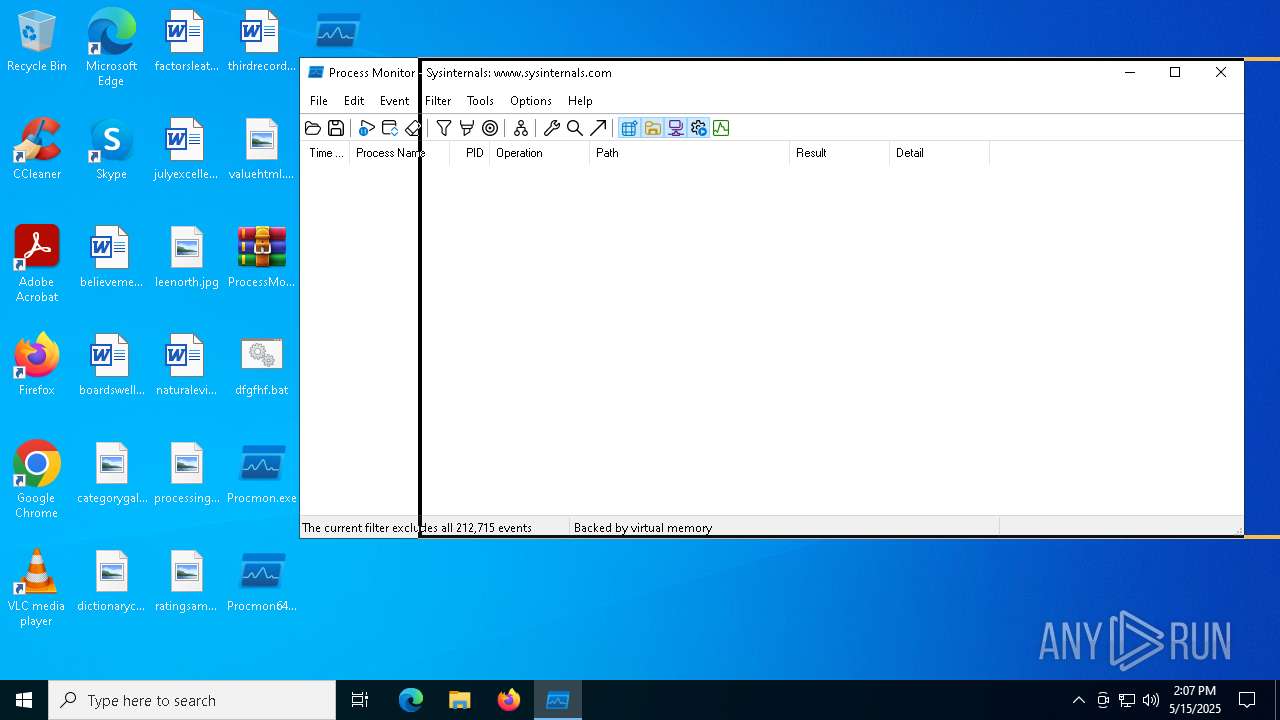Click the Detail column header
The height and width of the screenshot is (720, 1280).
[x=939, y=153]
